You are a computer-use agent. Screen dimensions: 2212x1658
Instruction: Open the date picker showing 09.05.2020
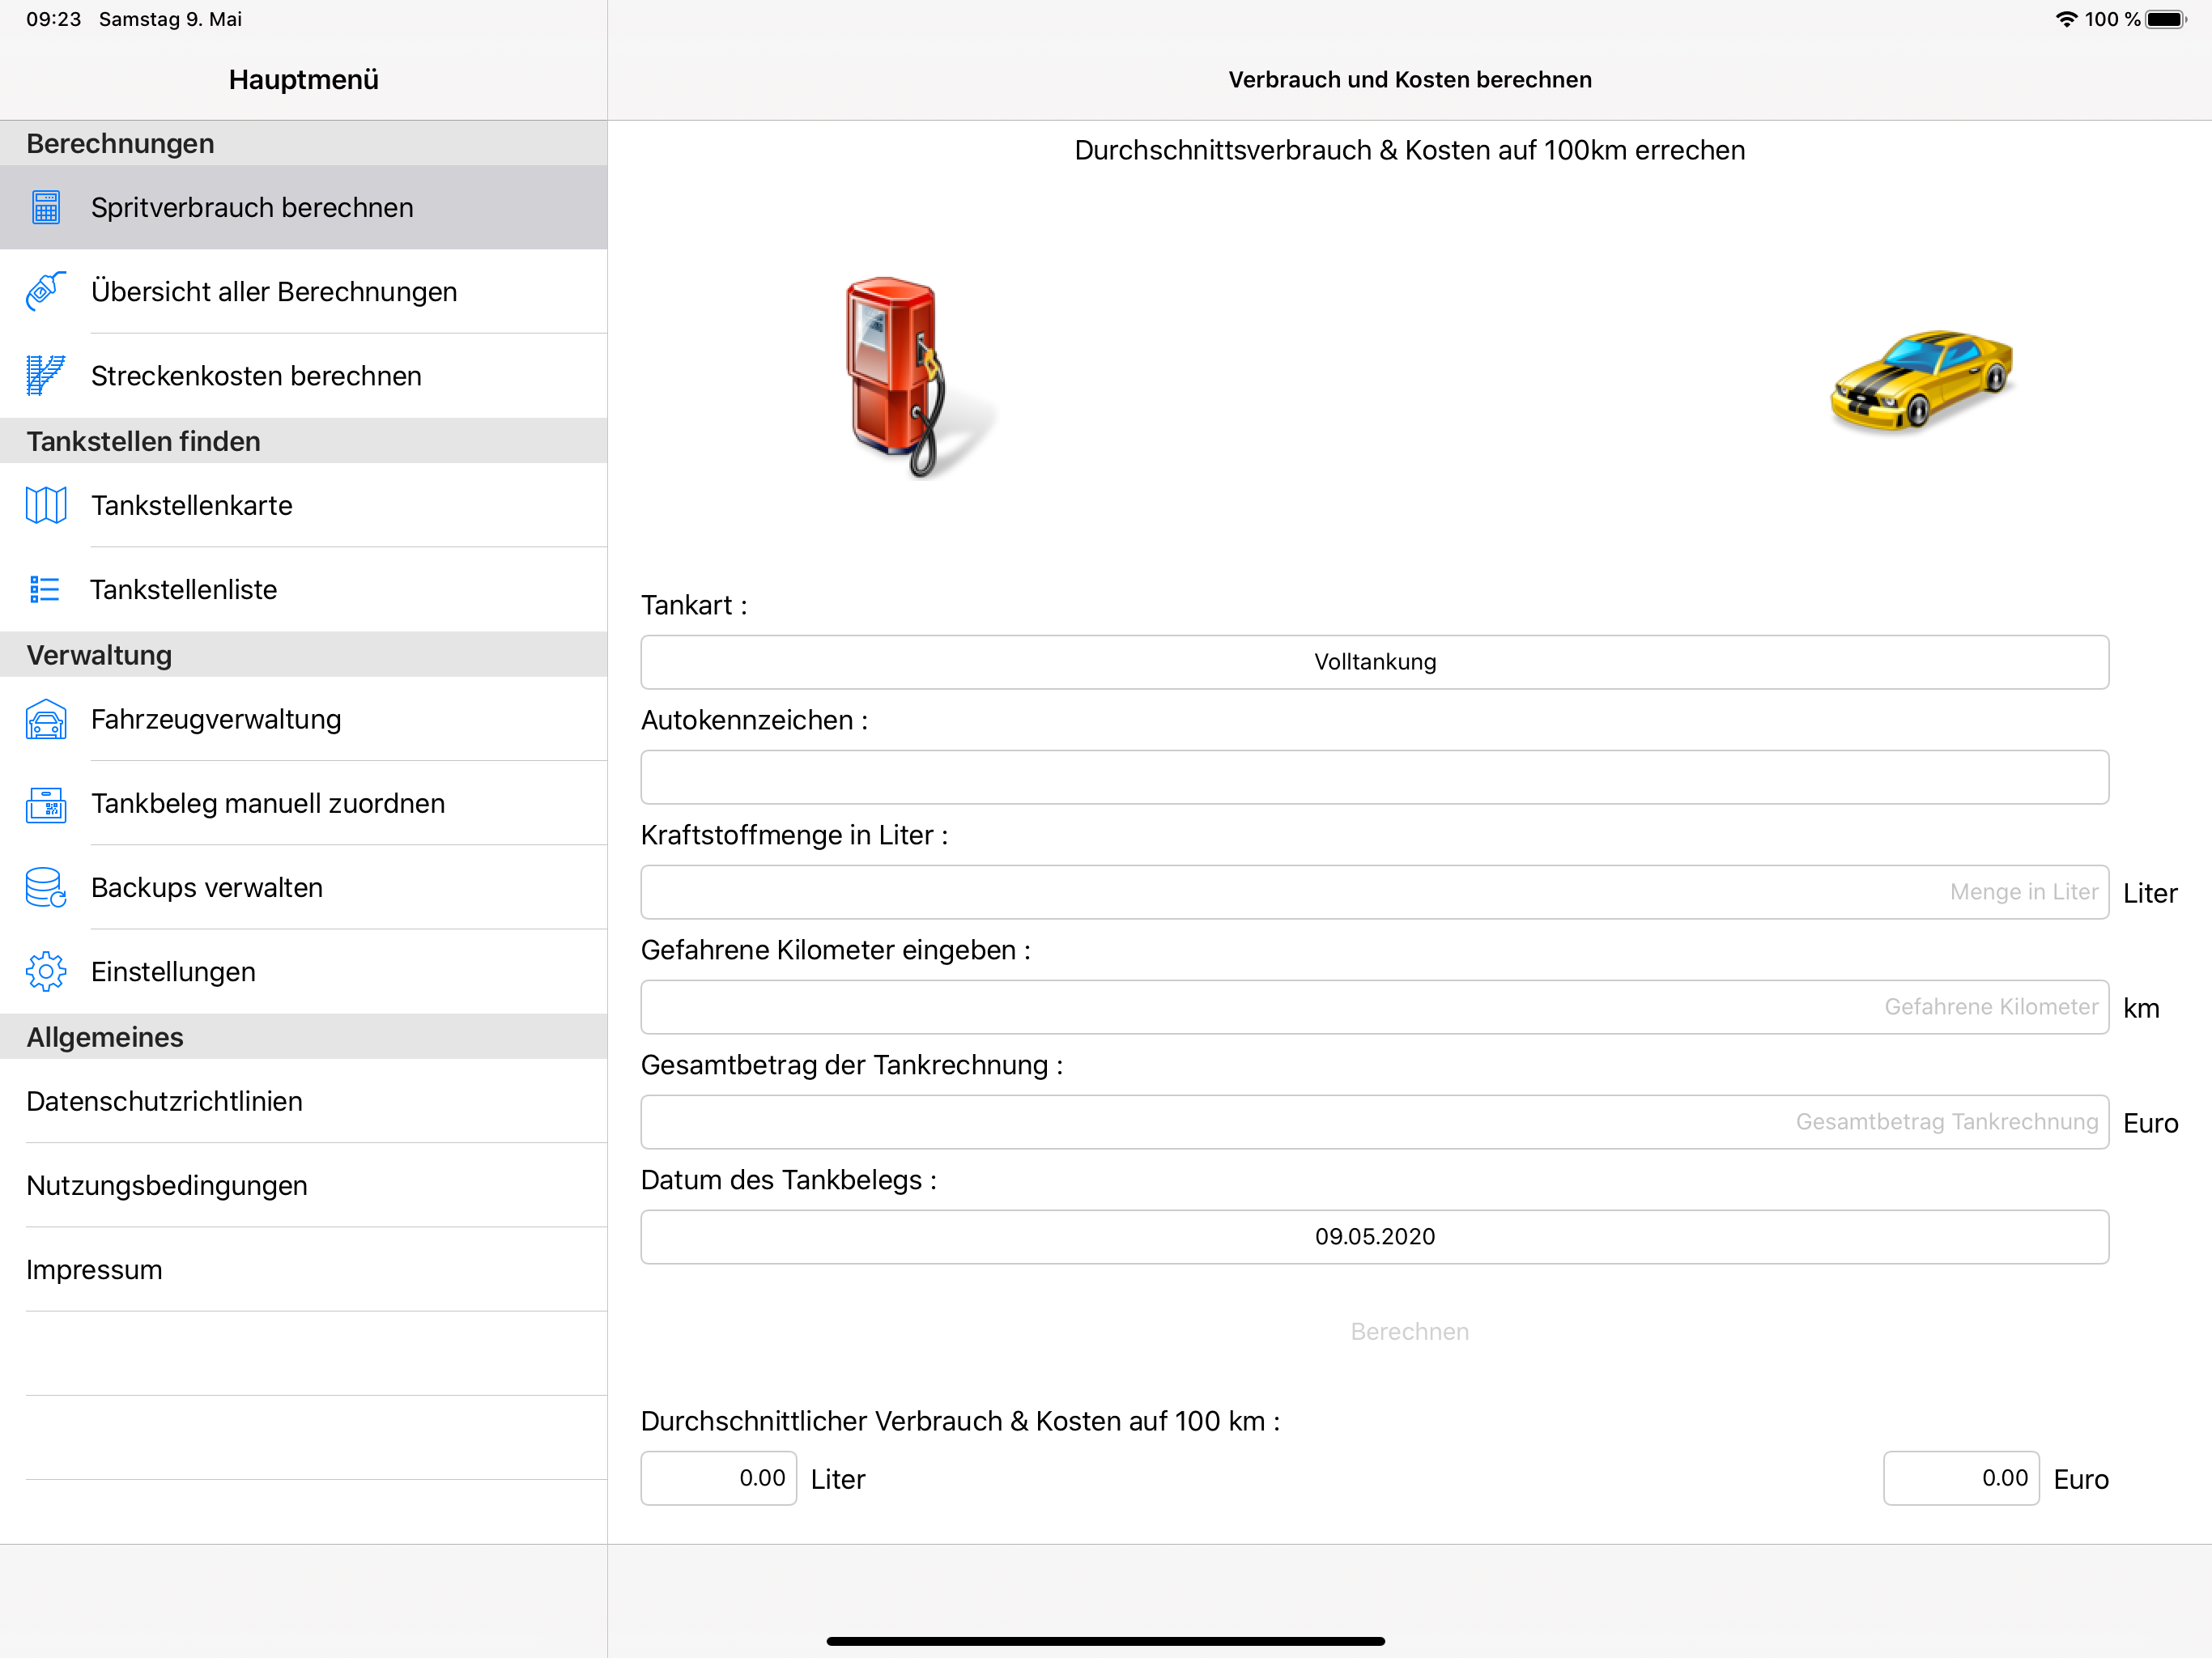click(x=1375, y=1237)
